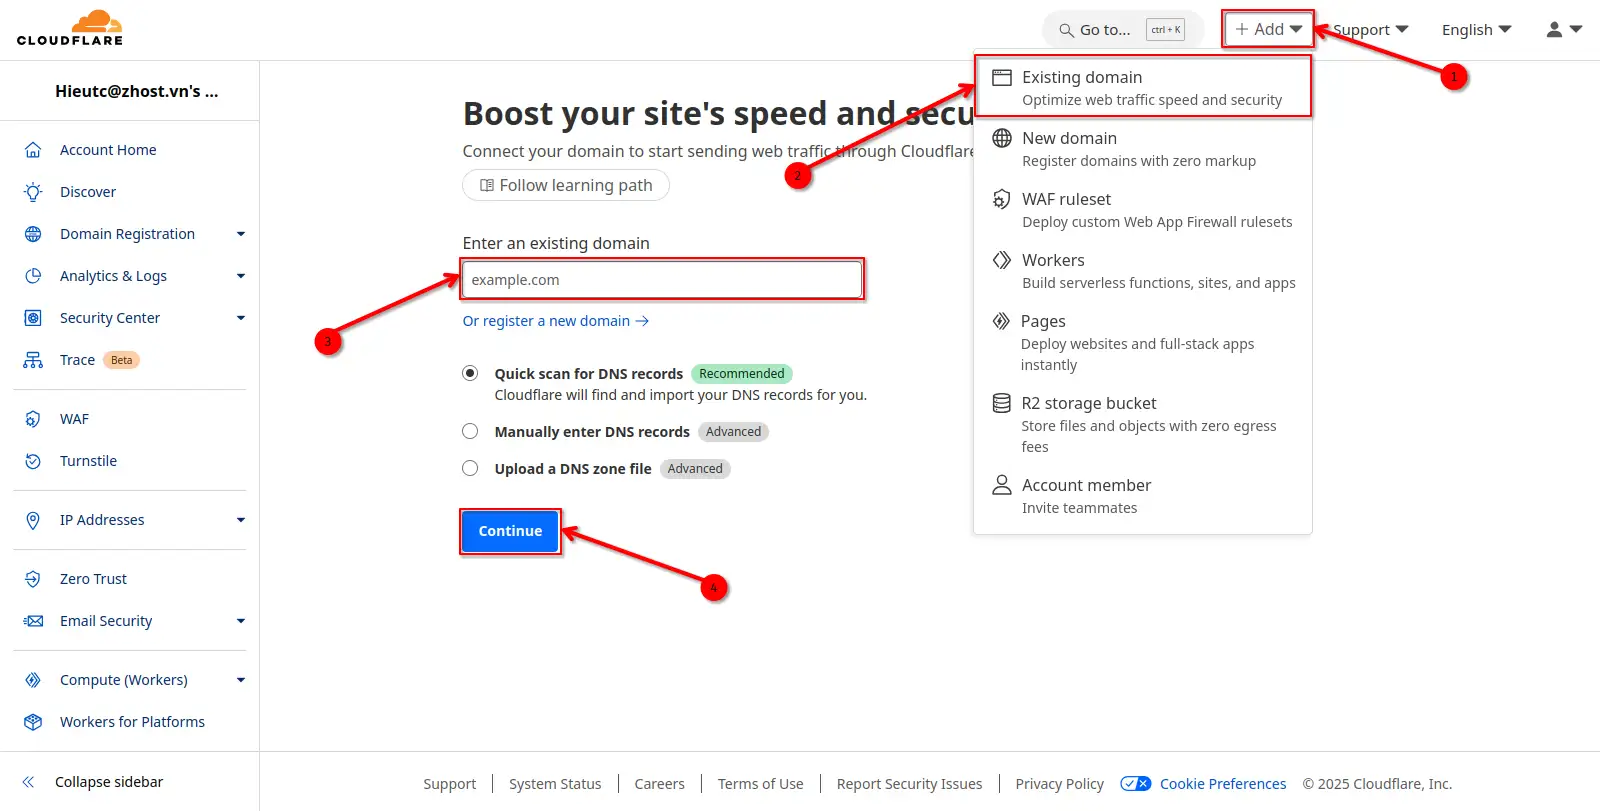Select Manually enter DNS records option

(x=470, y=431)
